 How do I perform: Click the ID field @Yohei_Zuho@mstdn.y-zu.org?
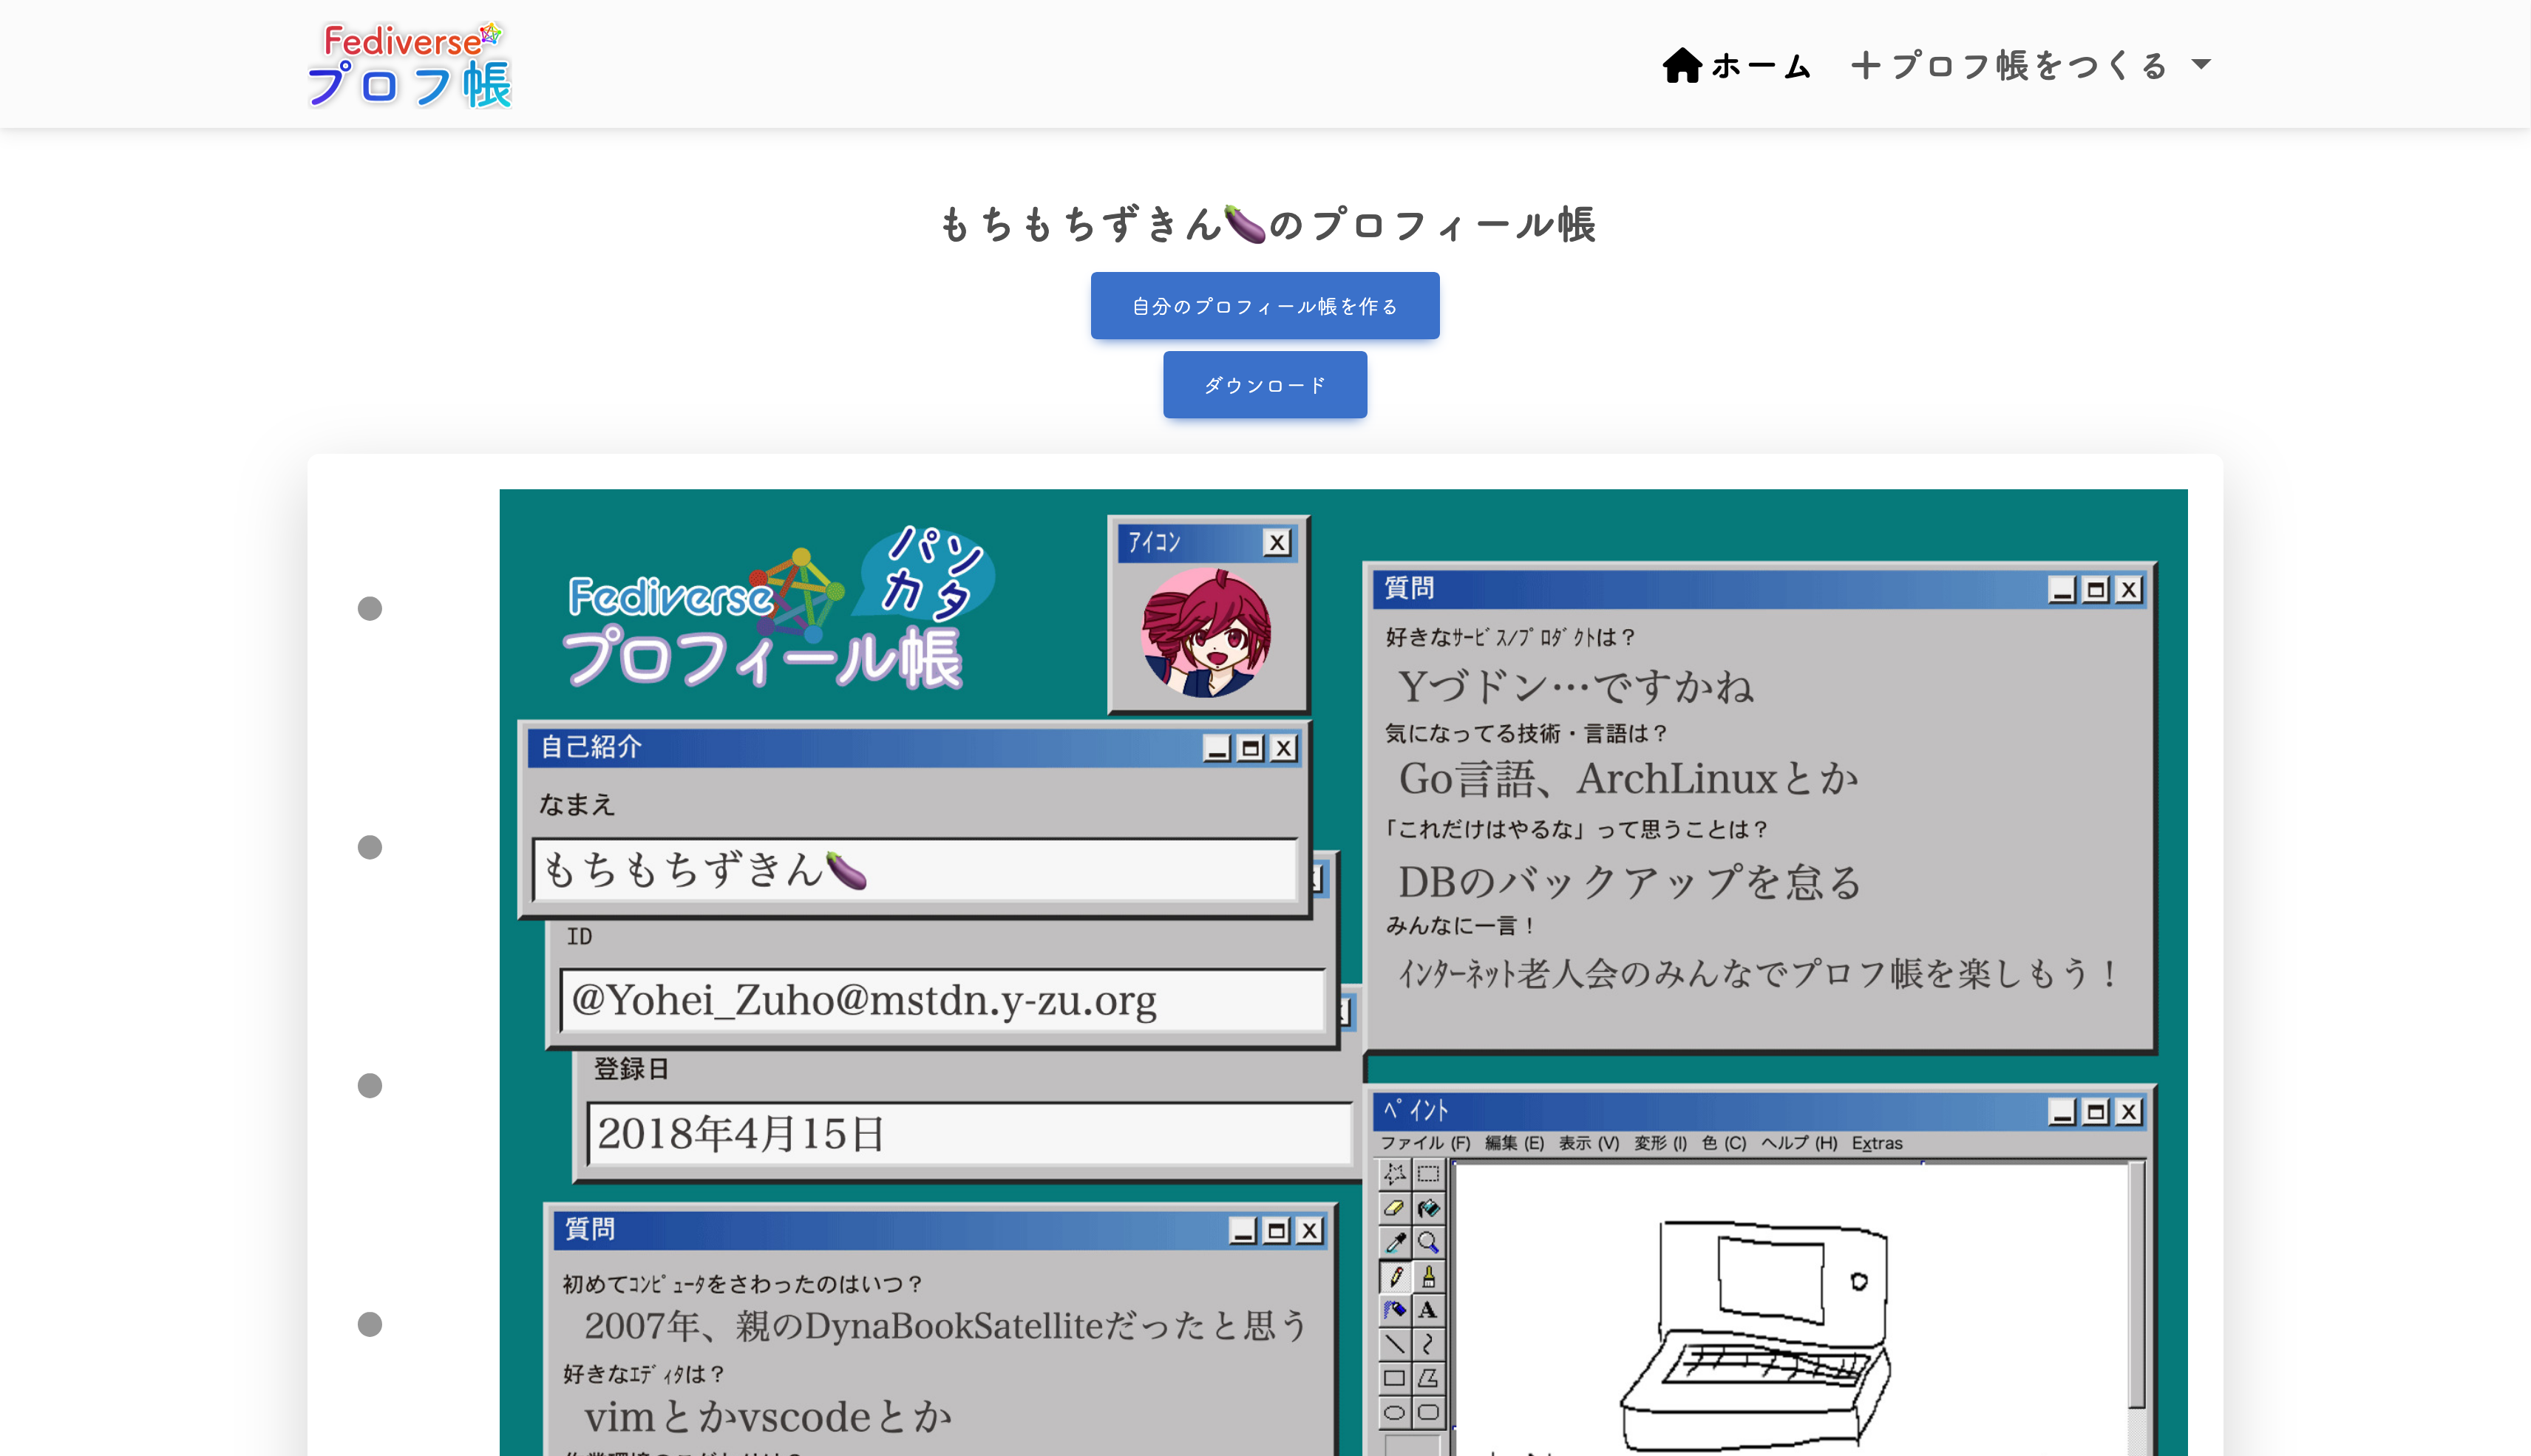tap(942, 999)
